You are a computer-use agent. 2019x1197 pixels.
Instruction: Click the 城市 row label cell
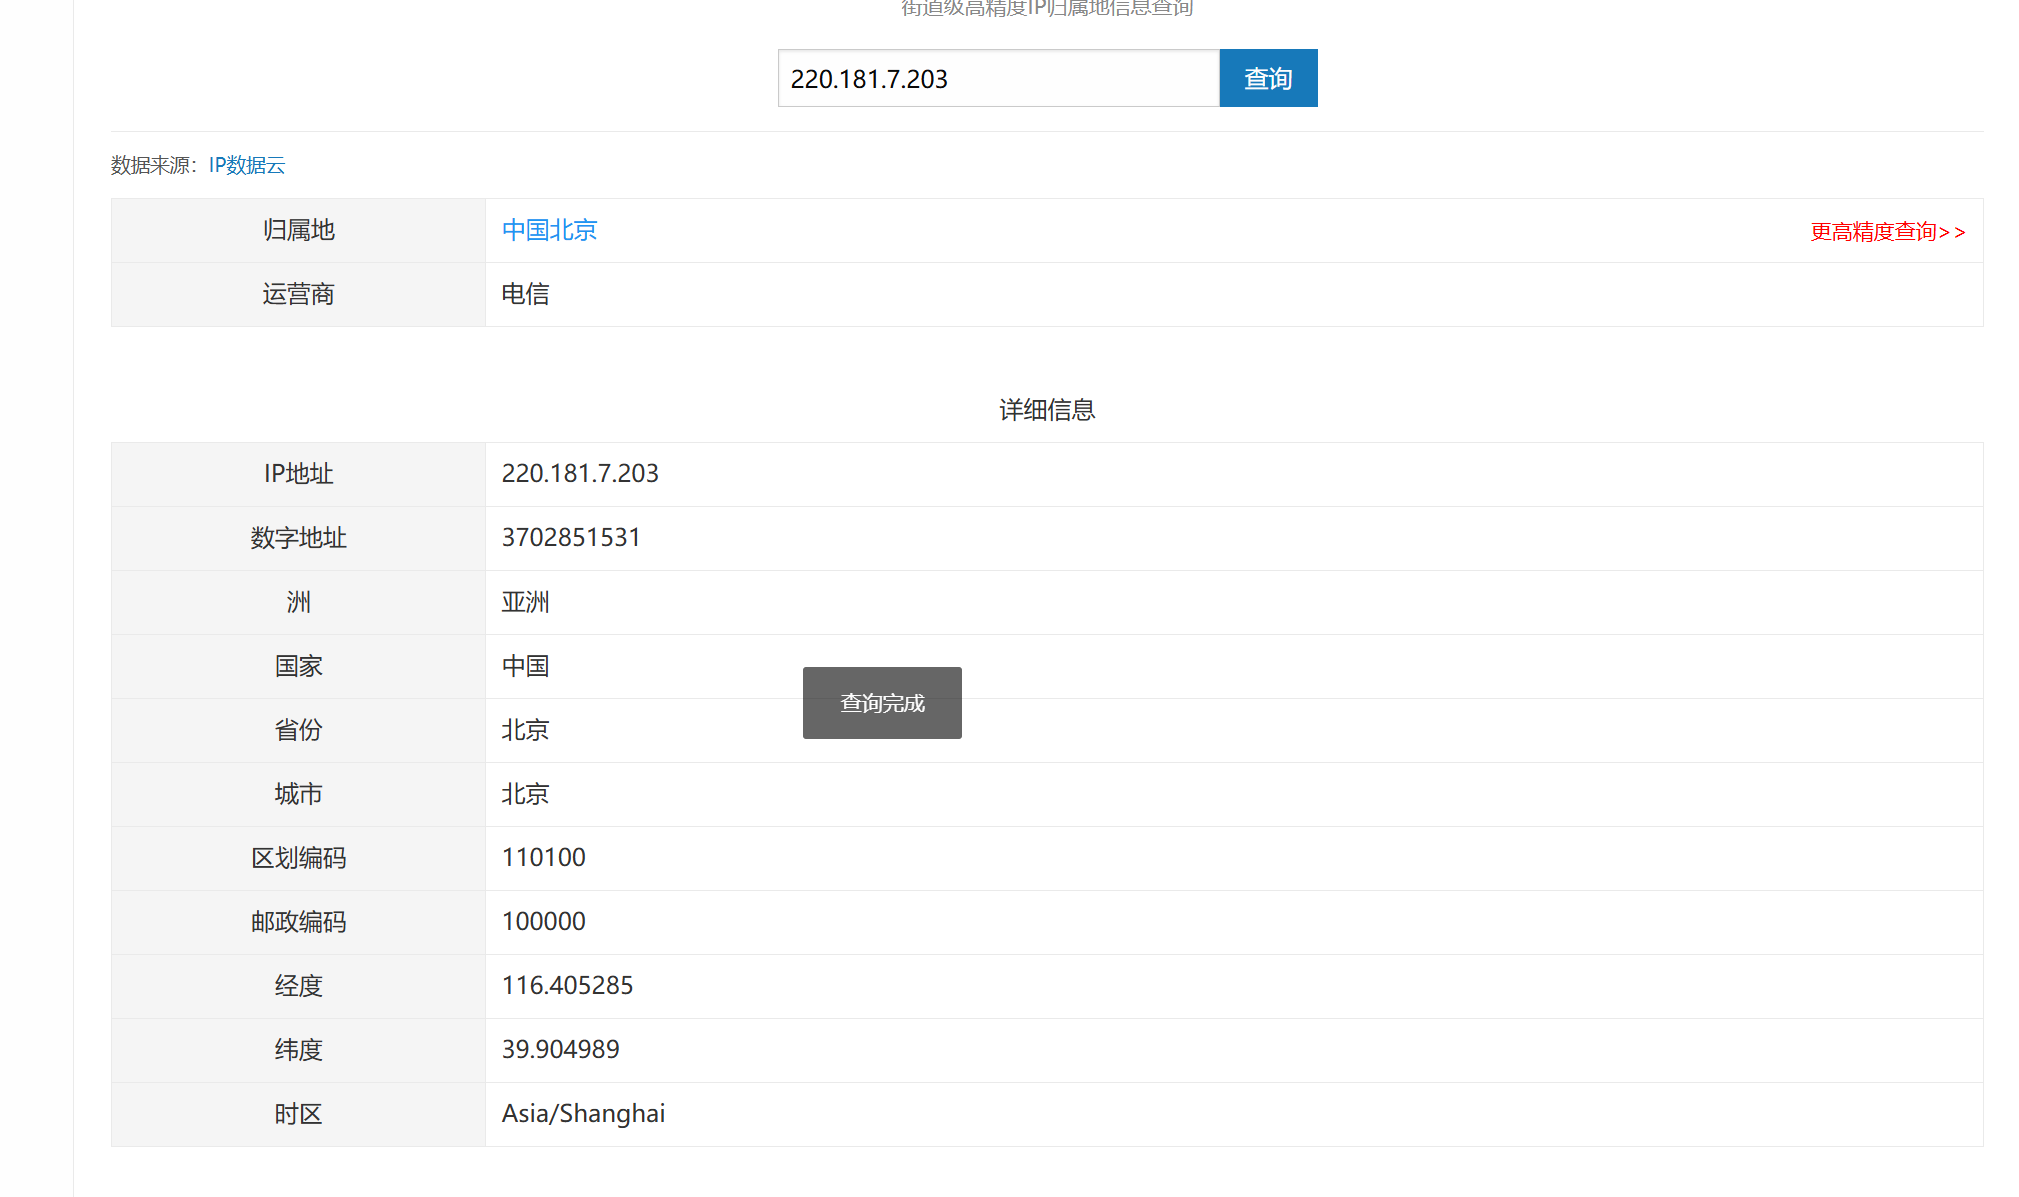point(298,794)
